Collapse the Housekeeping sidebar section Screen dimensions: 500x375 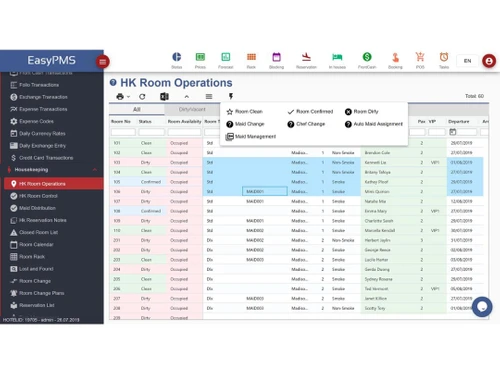click(x=95, y=170)
